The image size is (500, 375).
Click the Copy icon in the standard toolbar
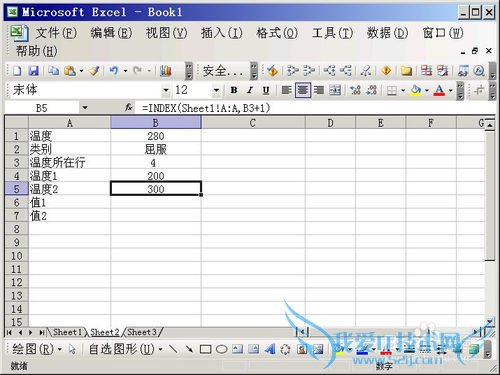[54, 71]
